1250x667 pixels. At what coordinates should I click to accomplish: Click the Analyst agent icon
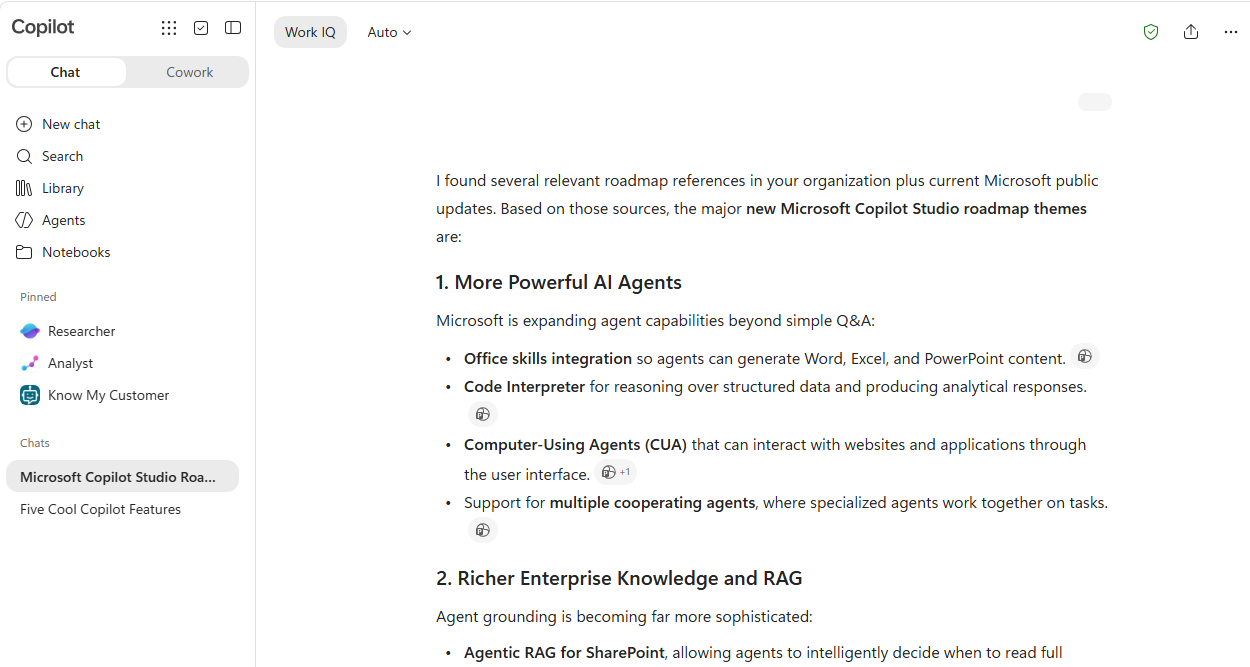30,363
